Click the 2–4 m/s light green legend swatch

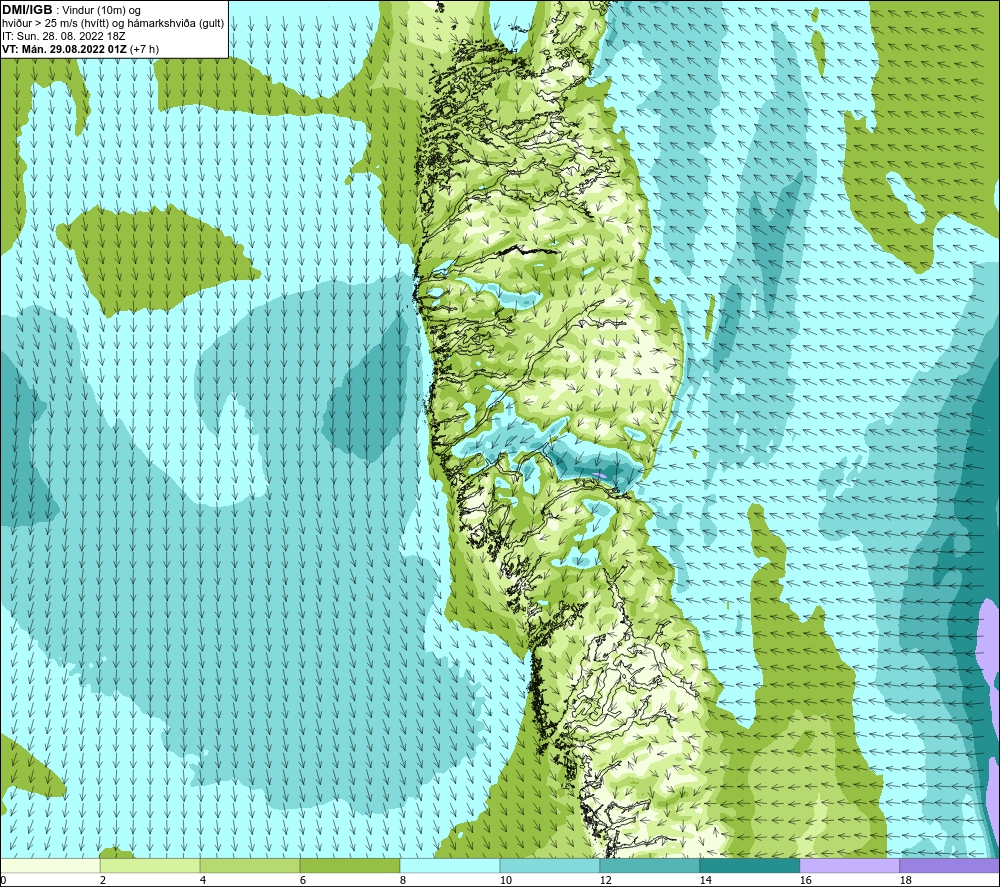click(x=150, y=865)
